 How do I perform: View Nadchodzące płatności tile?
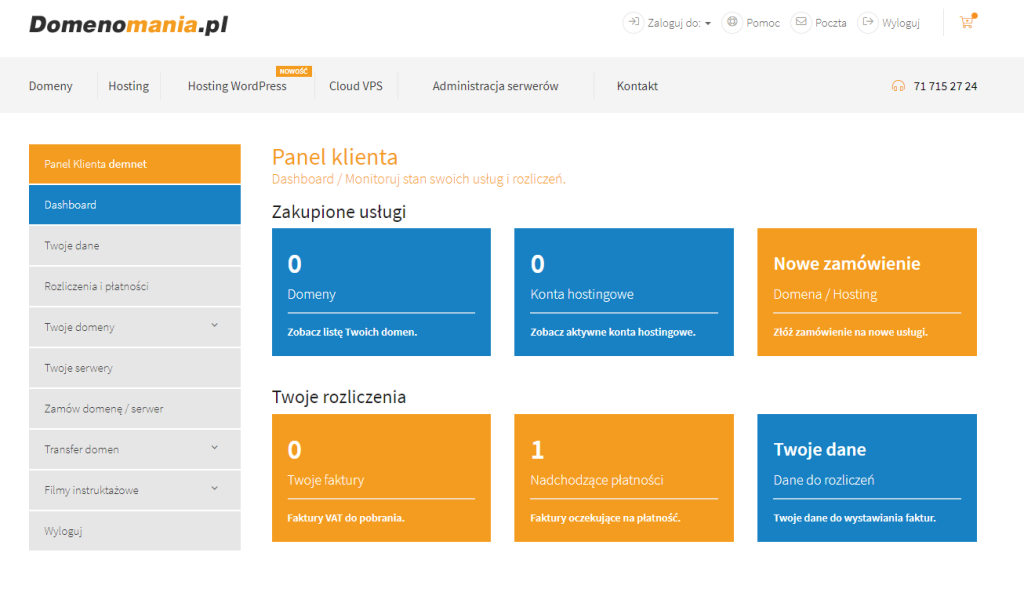tap(624, 477)
